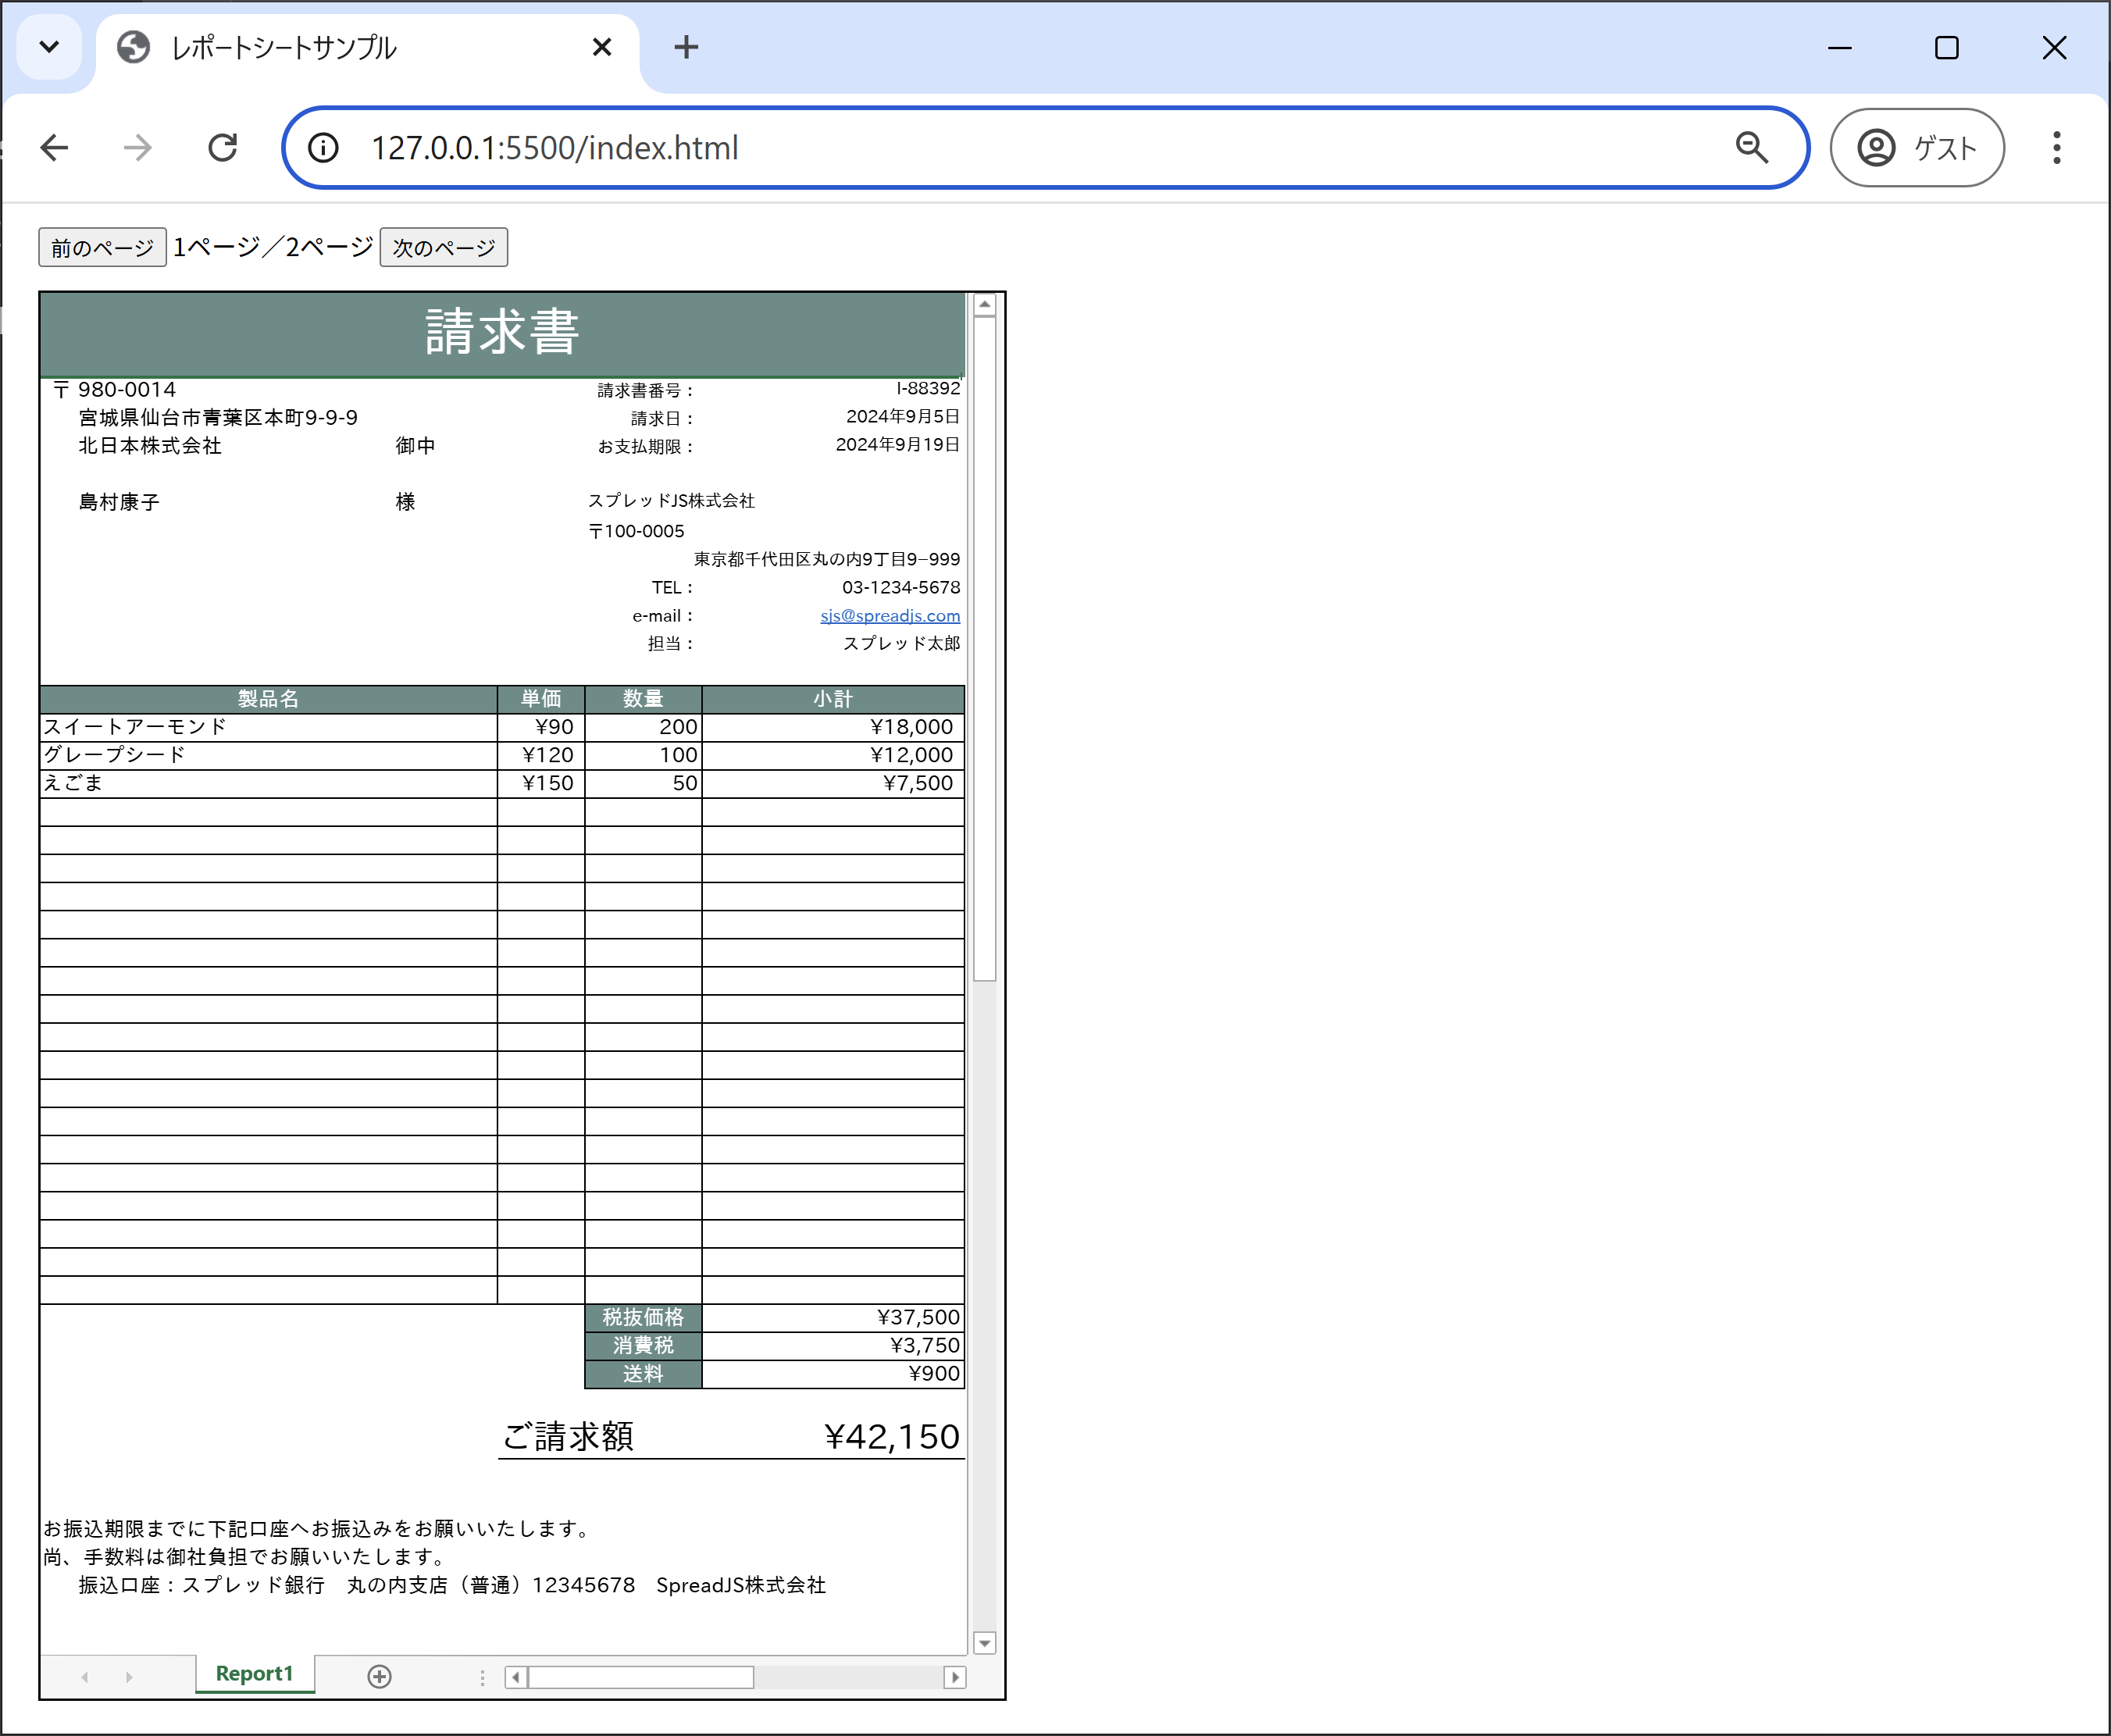The height and width of the screenshot is (1736, 2111).
Task: Switch to the Report1 sheet tab
Action: tap(255, 1673)
